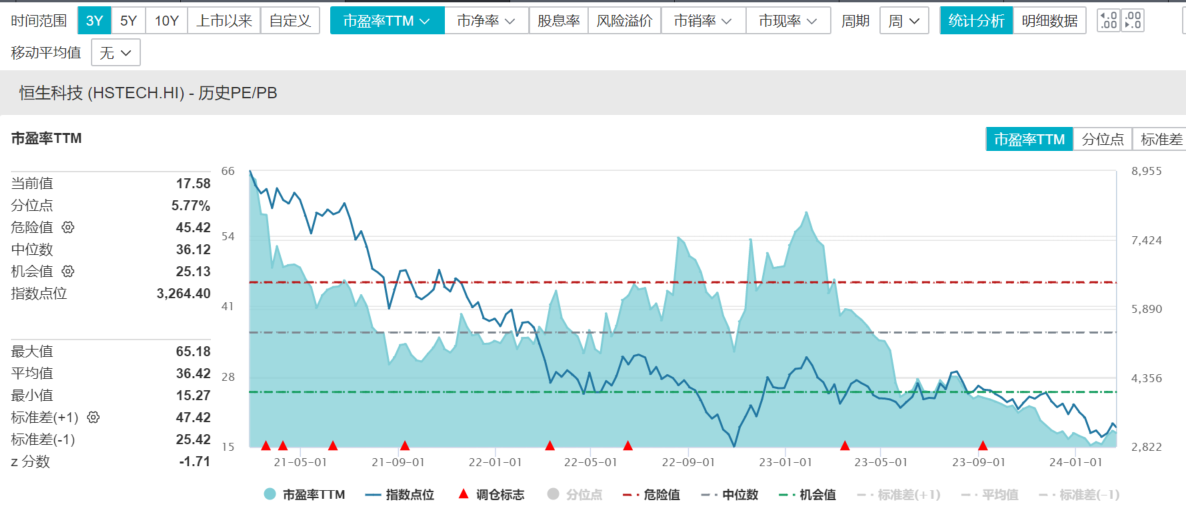Select 5Y time range
The image size is (1186, 511).
tap(129, 20)
